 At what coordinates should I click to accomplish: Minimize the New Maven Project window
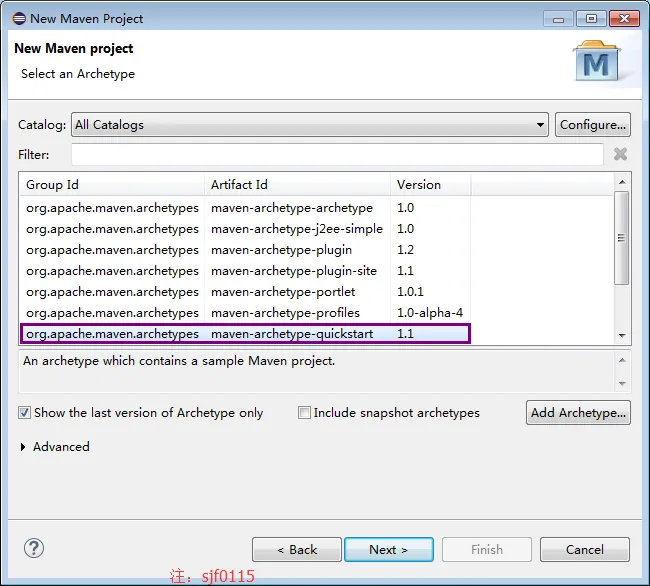pyautogui.click(x=558, y=19)
